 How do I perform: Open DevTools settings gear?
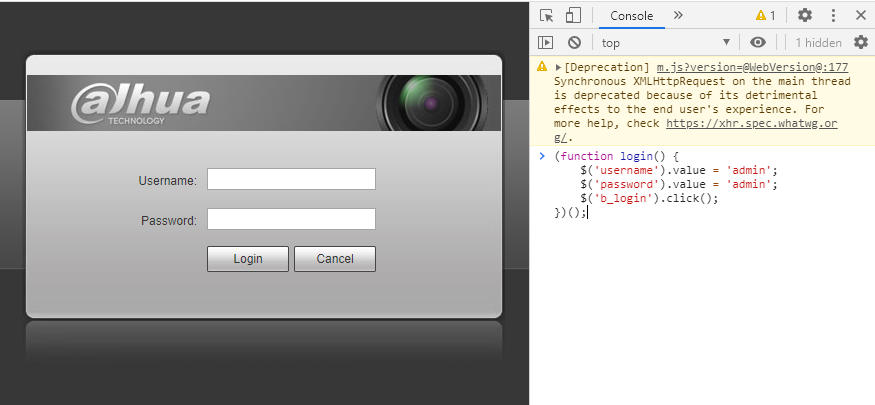[804, 15]
